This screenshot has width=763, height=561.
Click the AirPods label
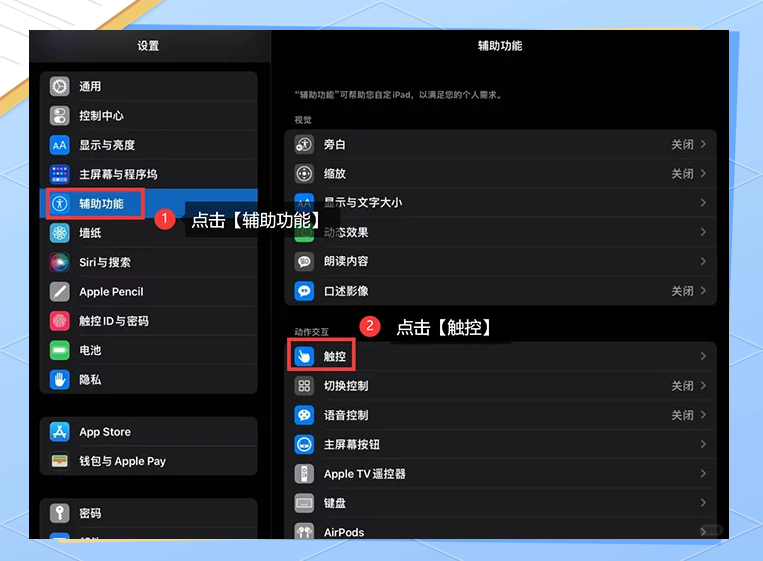pyautogui.click(x=344, y=532)
